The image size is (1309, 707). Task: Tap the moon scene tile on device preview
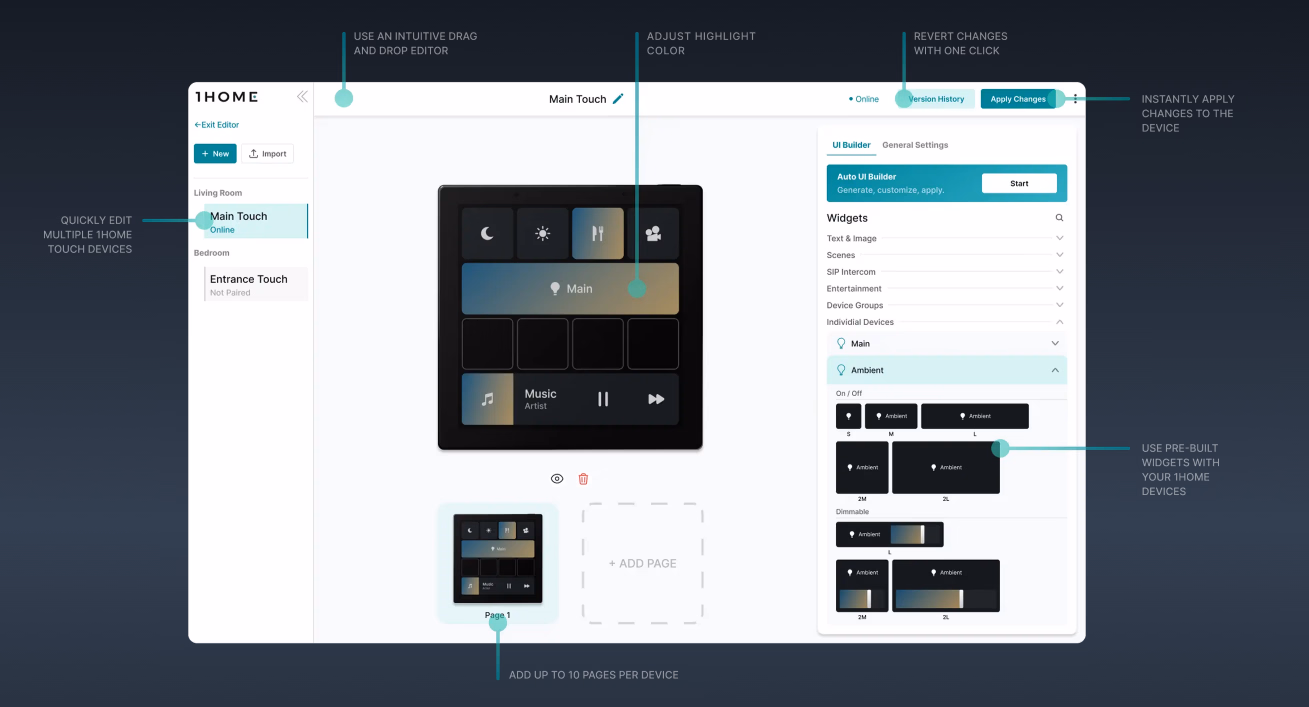[x=487, y=234]
